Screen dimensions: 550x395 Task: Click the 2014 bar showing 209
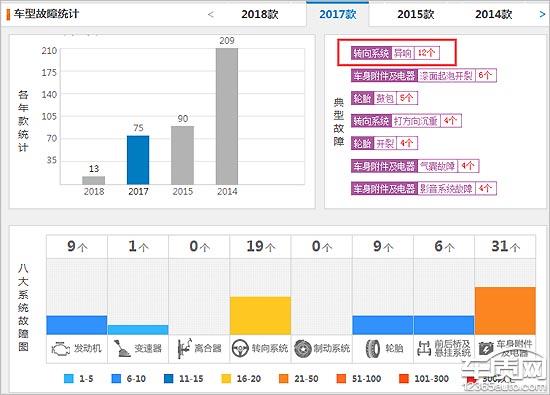227,116
